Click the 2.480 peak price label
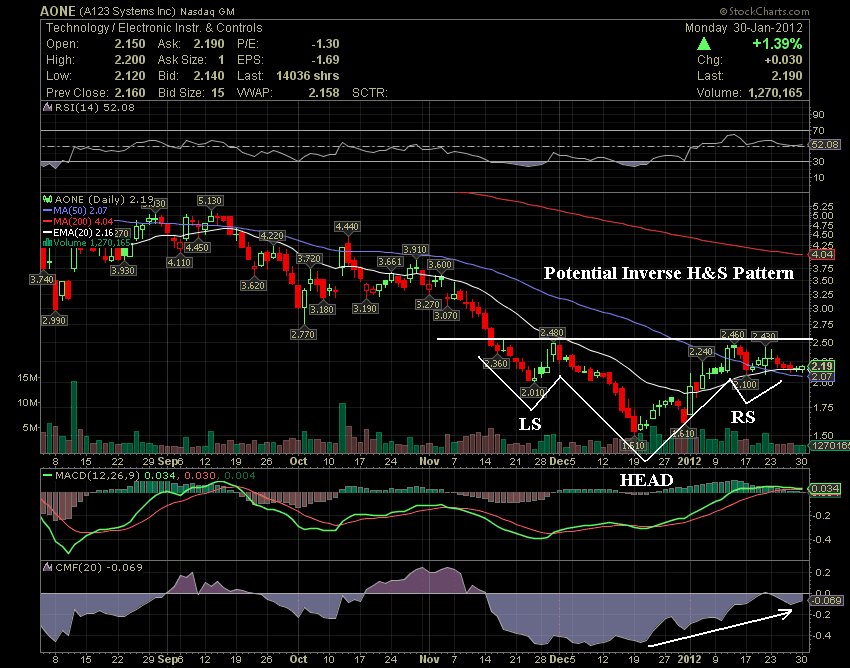The width and height of the screenshot is (850, 668). pyautogui.click(x=552, y=332)
